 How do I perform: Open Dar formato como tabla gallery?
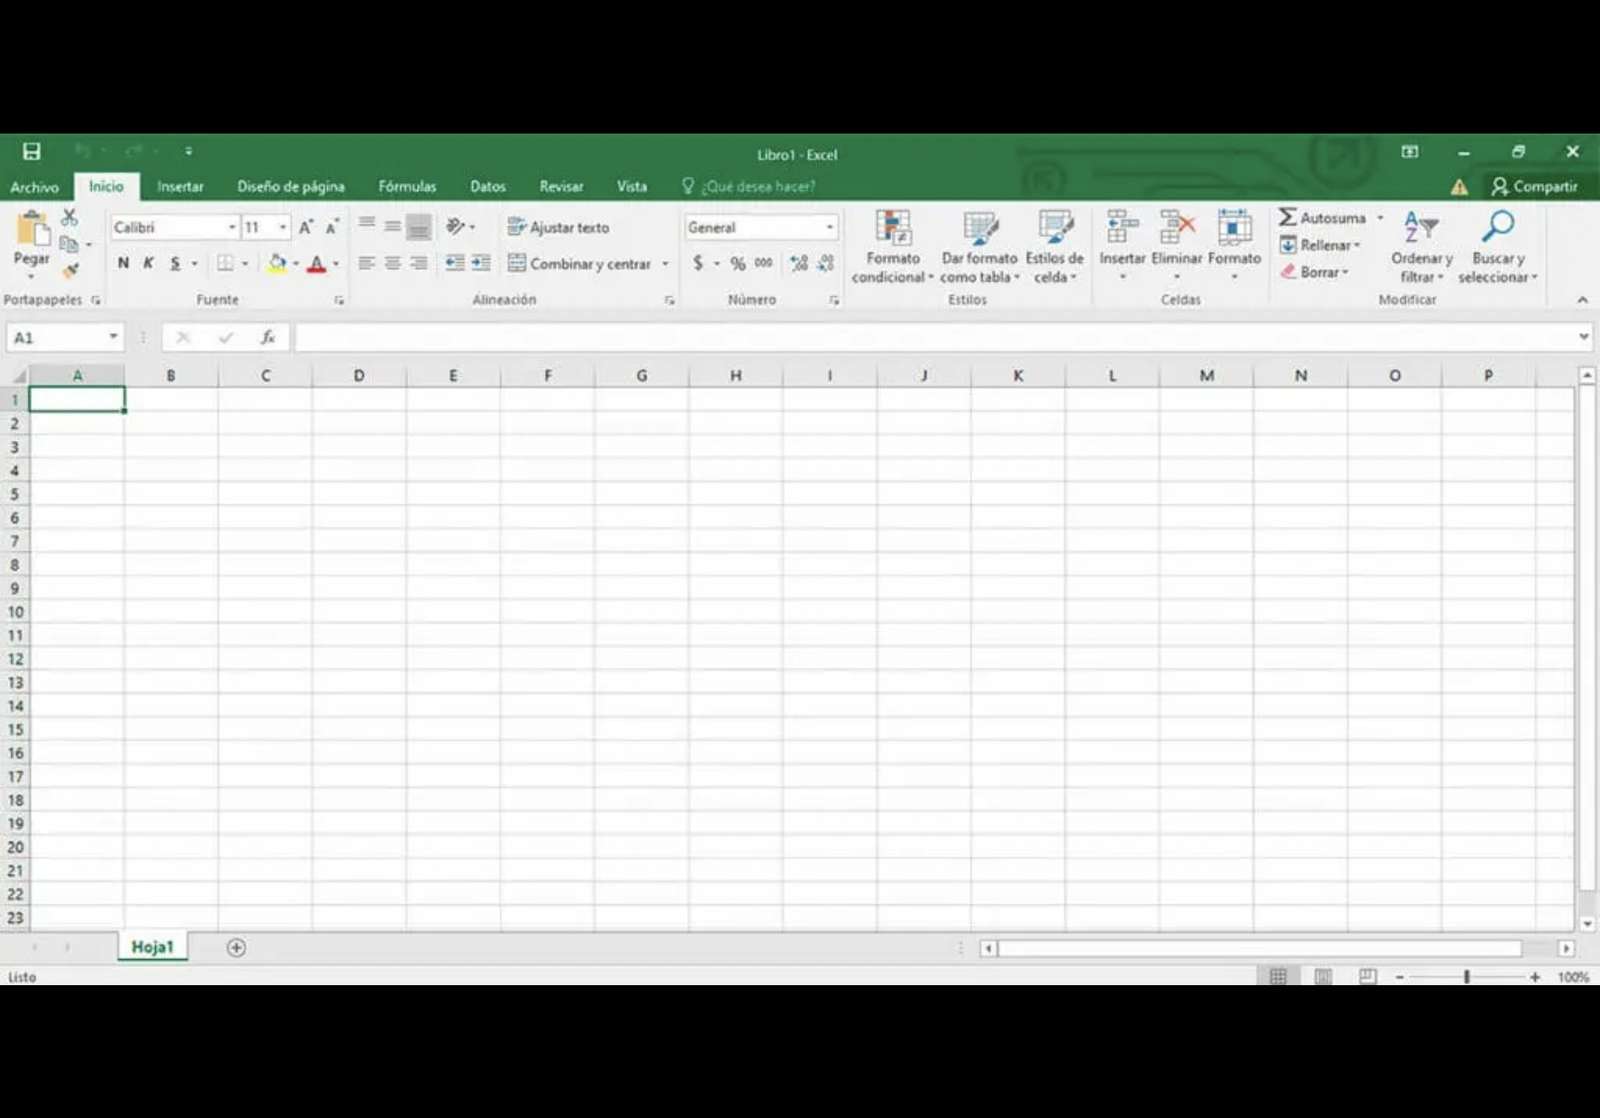coord(980,247)
